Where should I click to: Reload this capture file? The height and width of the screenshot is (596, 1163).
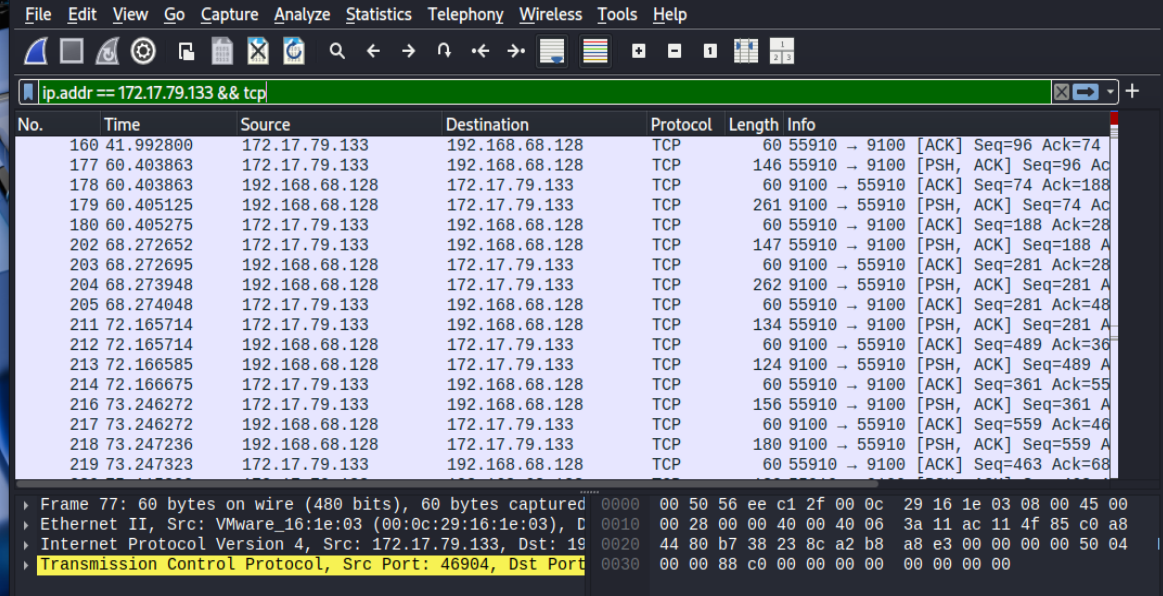tap(294, 51)
